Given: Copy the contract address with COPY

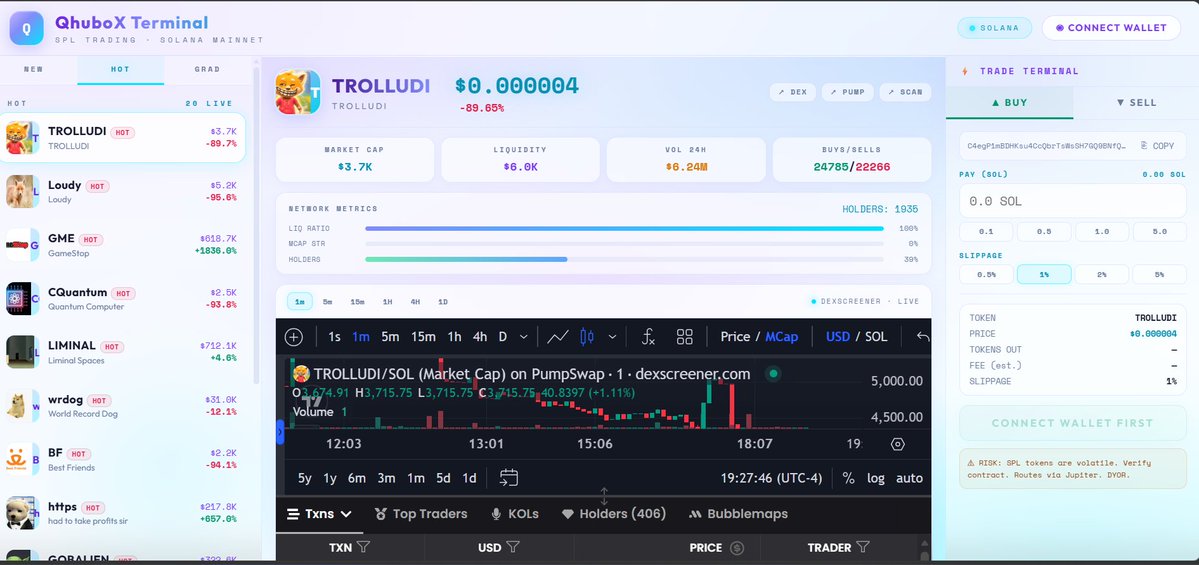Looking at the screenshot, I should tap(1157, 145).
